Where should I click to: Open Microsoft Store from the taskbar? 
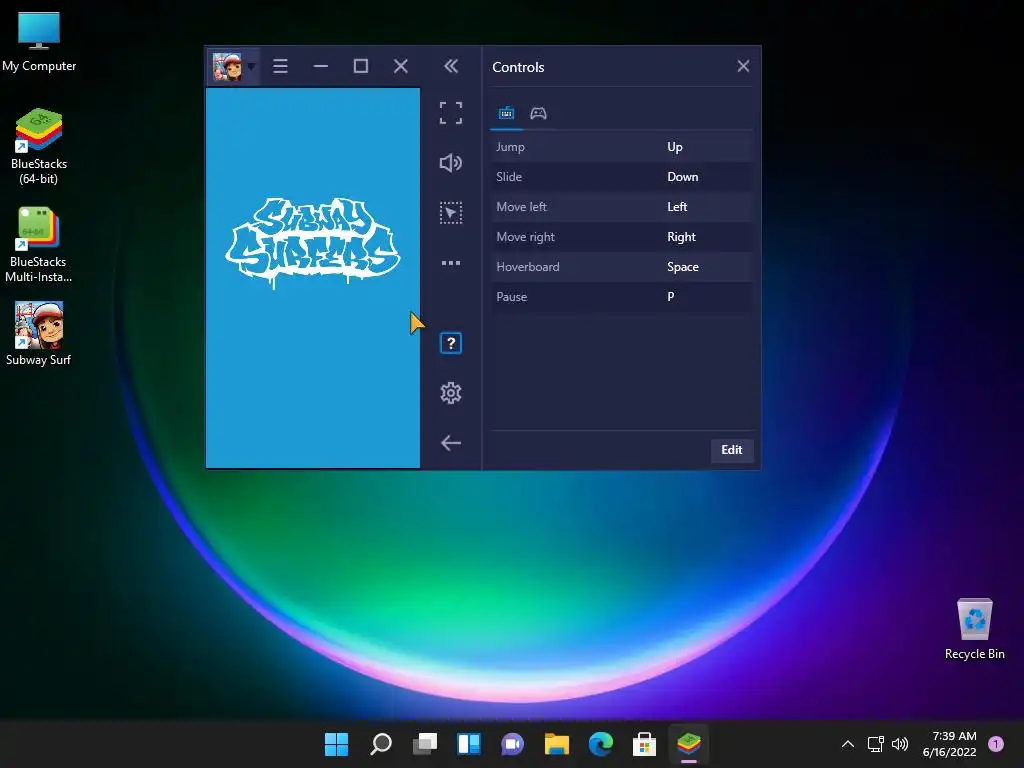[645, 744]
